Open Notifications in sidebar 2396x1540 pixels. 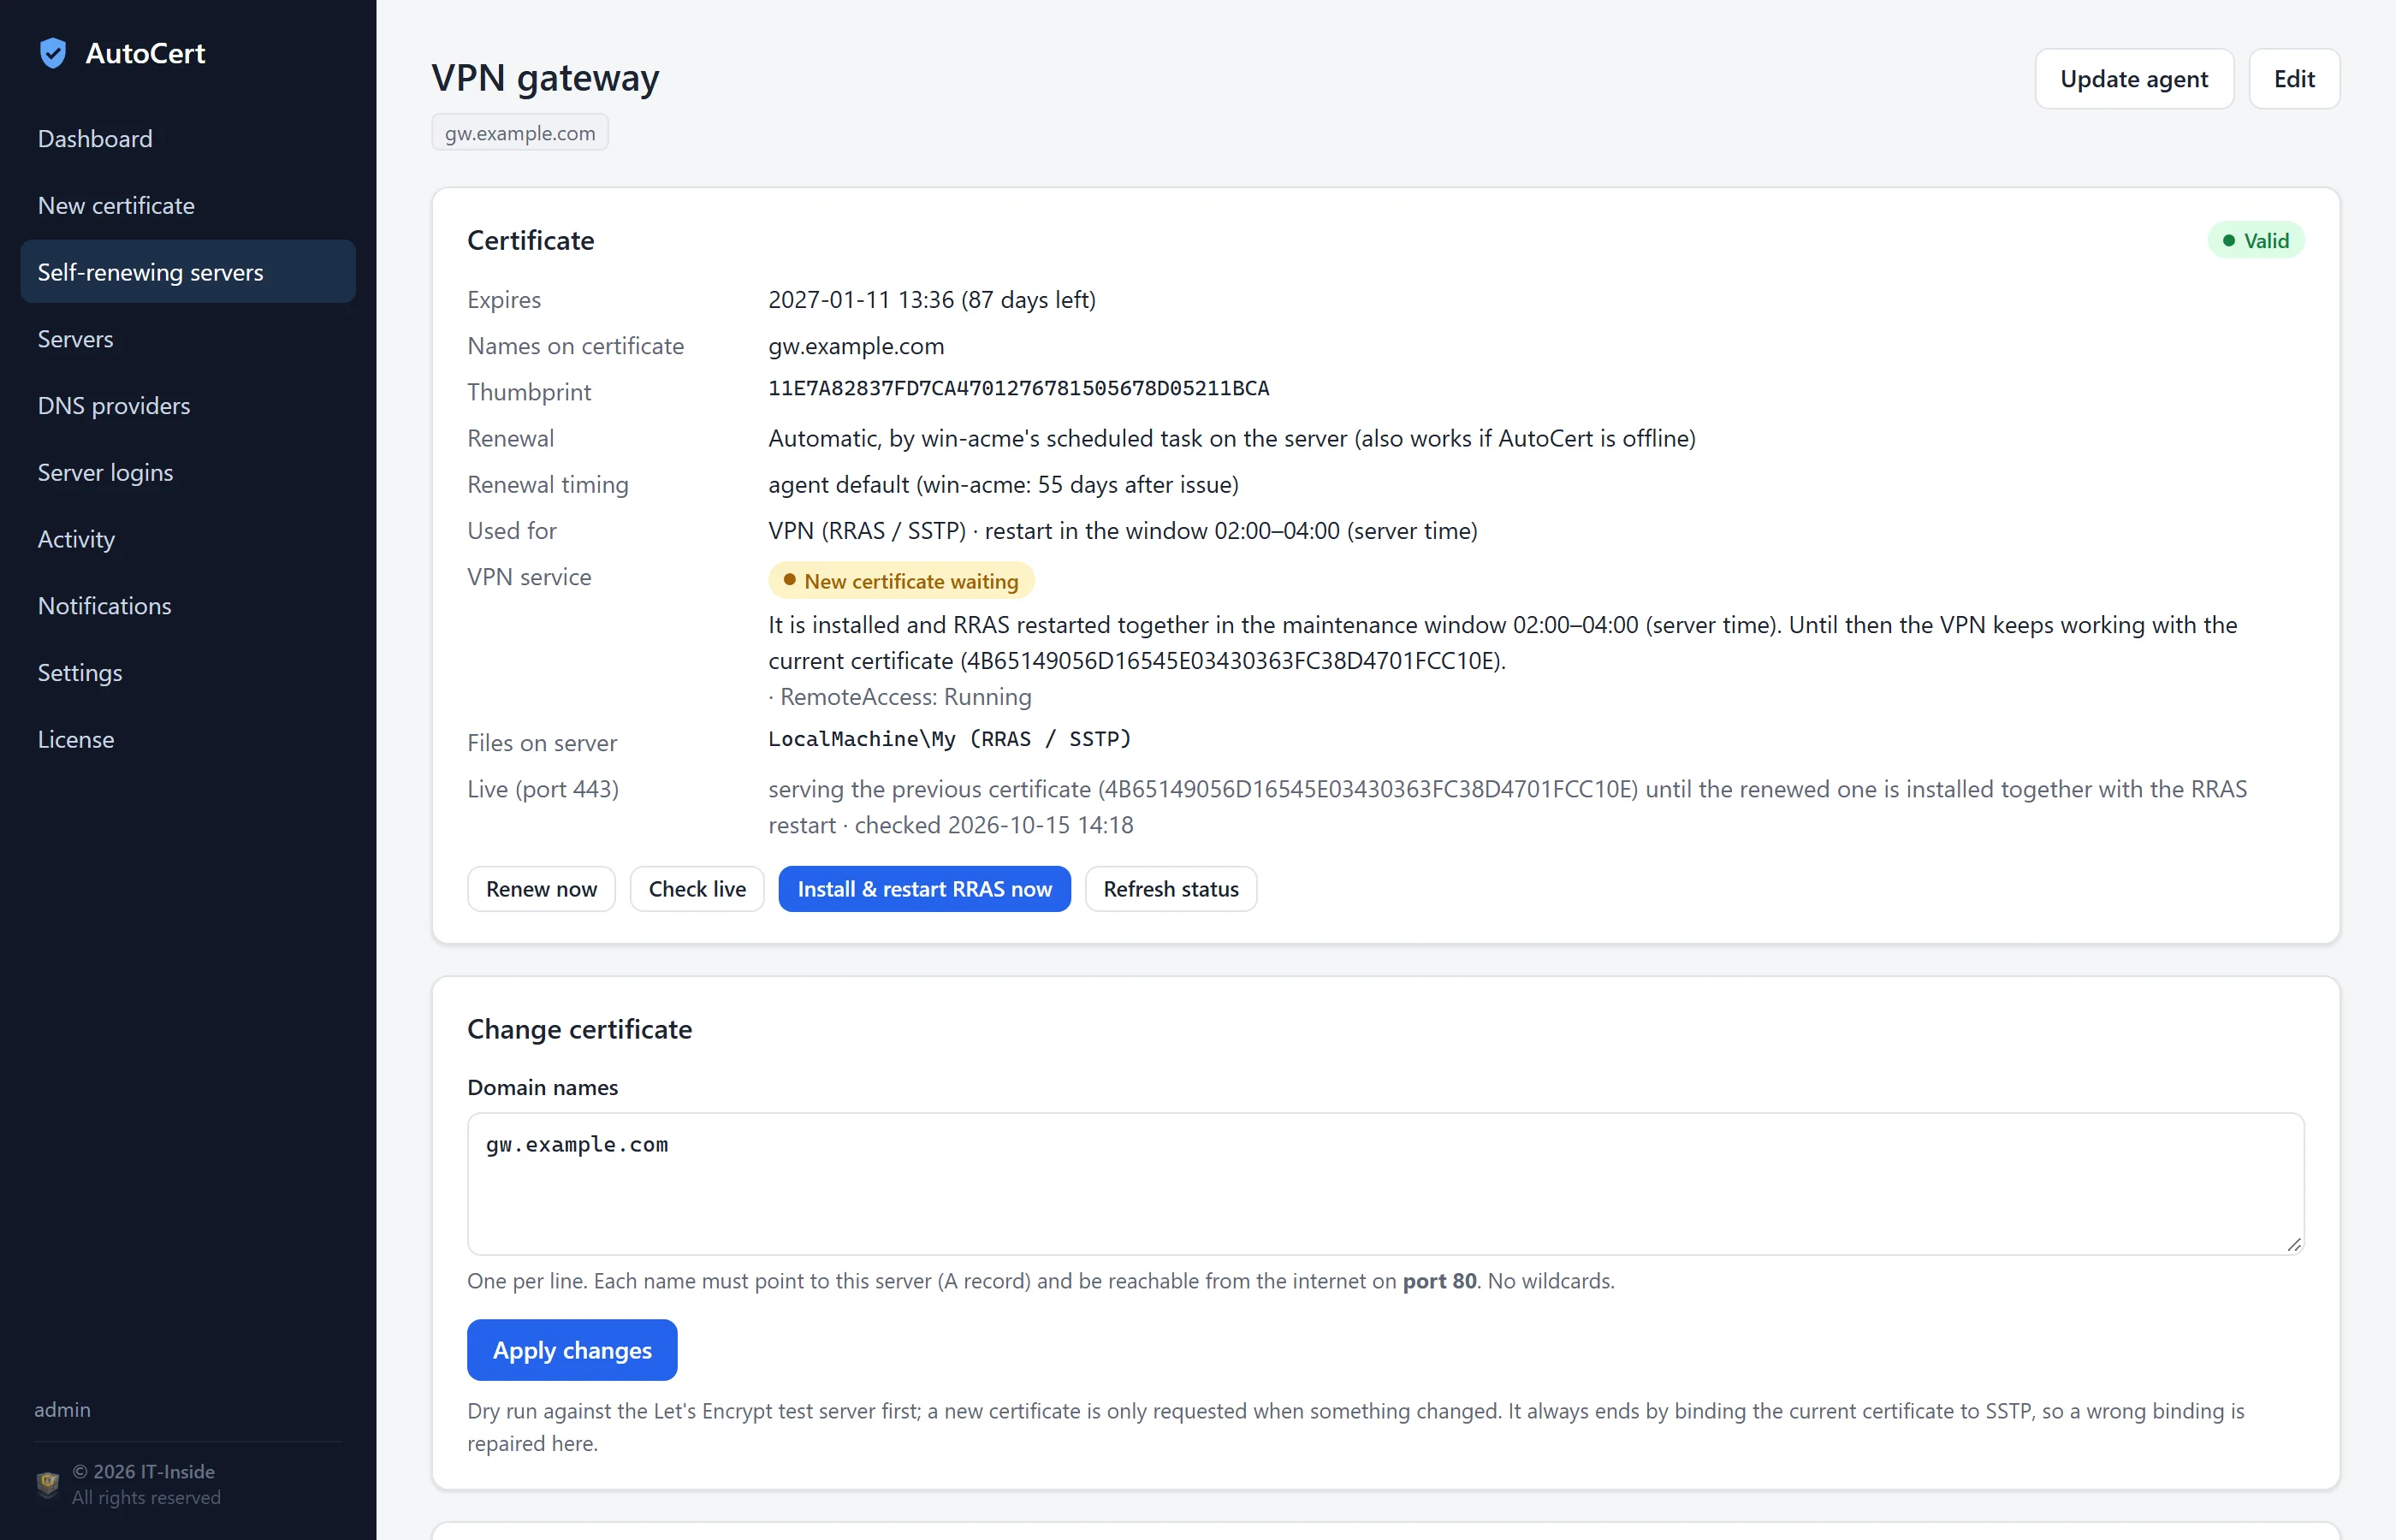coord(188,606)
